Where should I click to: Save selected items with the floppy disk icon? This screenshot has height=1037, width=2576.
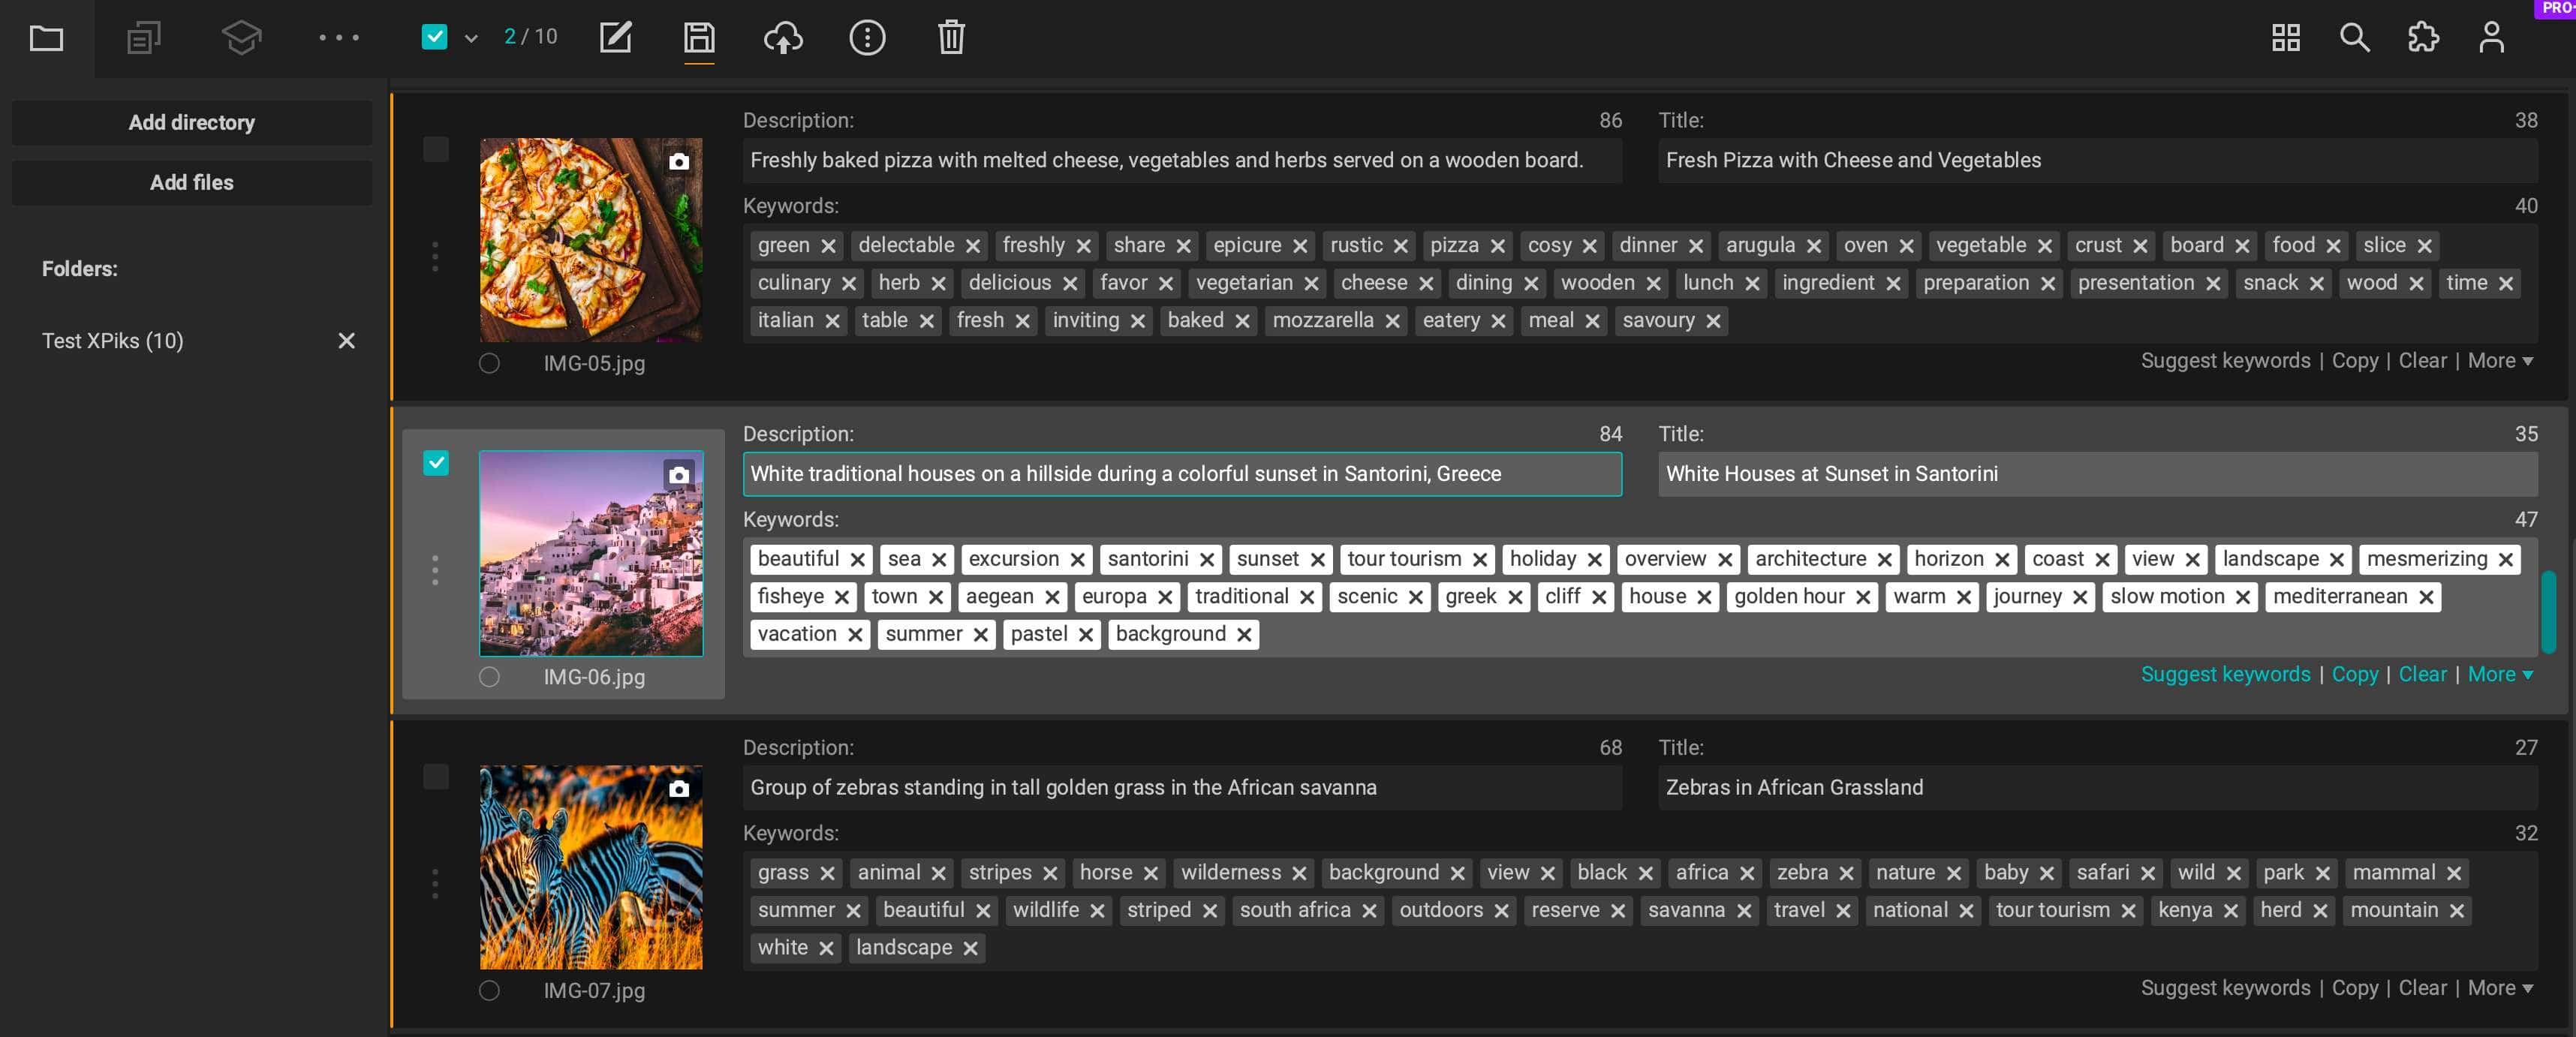(x=699, y=38)
